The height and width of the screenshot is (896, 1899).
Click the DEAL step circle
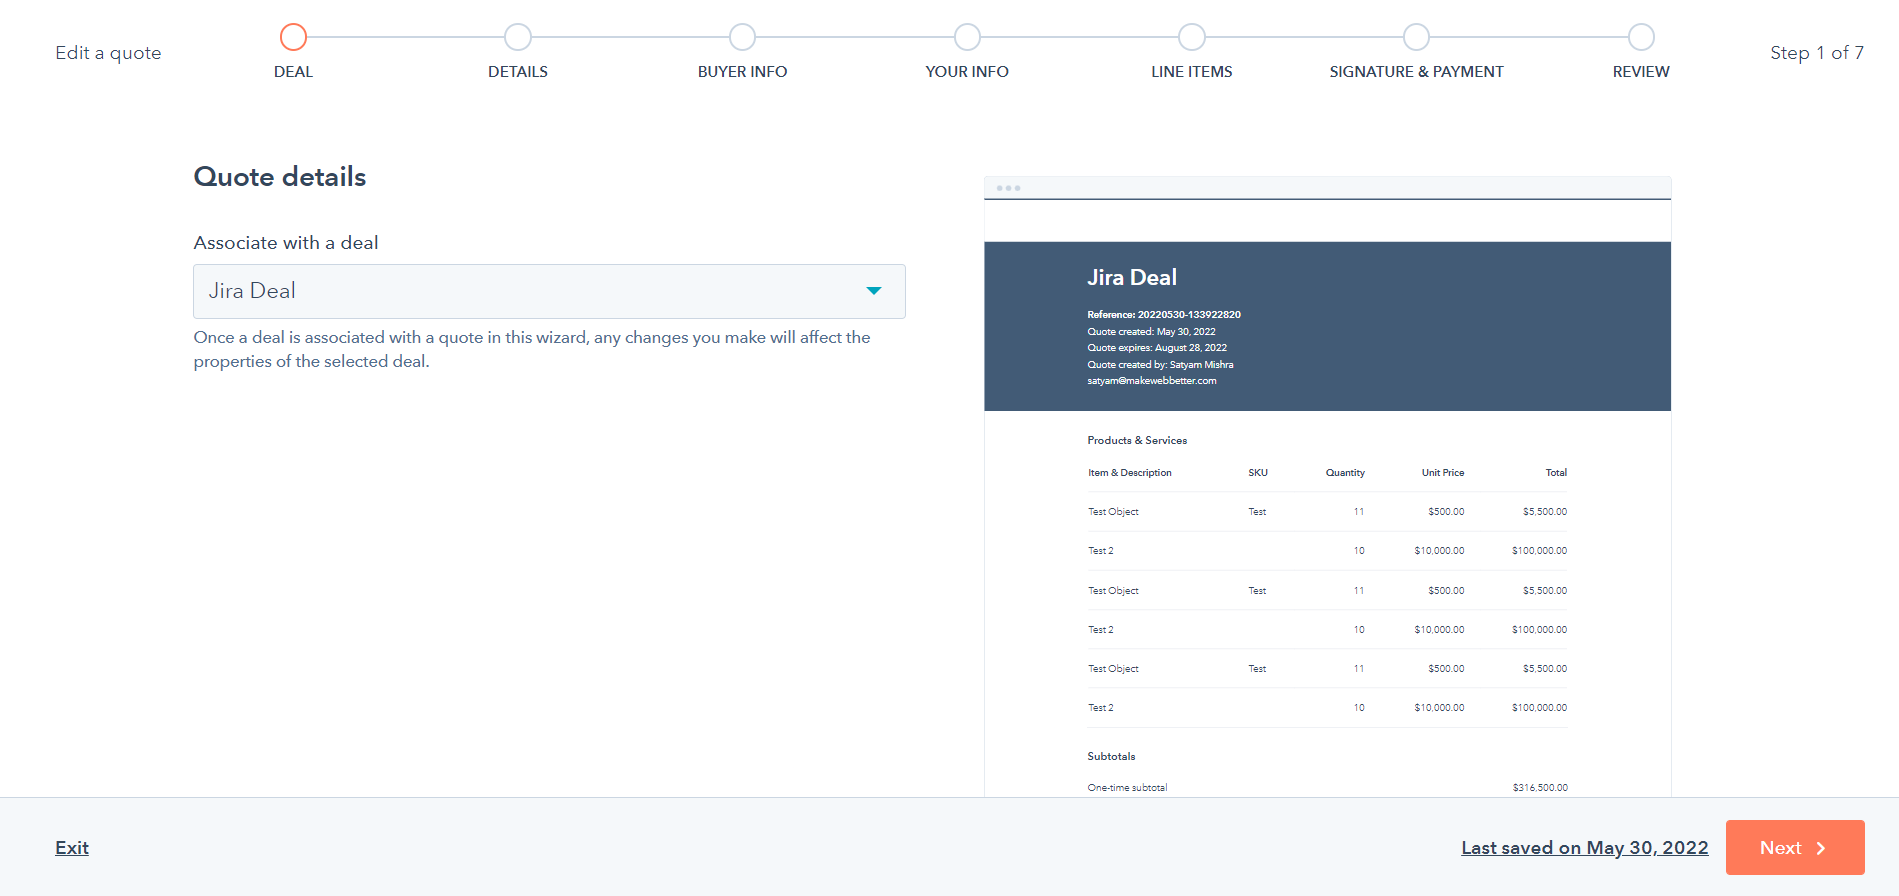coord(293,37)
